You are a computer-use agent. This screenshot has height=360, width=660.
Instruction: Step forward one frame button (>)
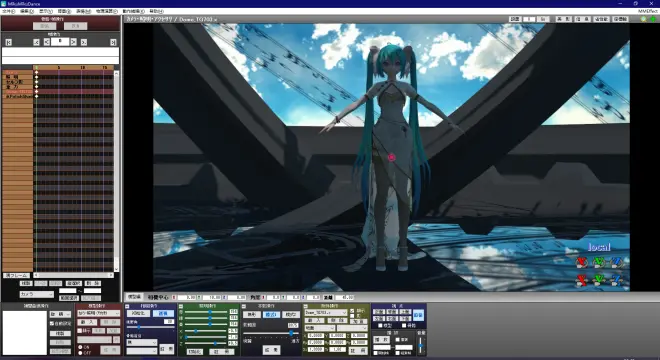coord(74,42)
